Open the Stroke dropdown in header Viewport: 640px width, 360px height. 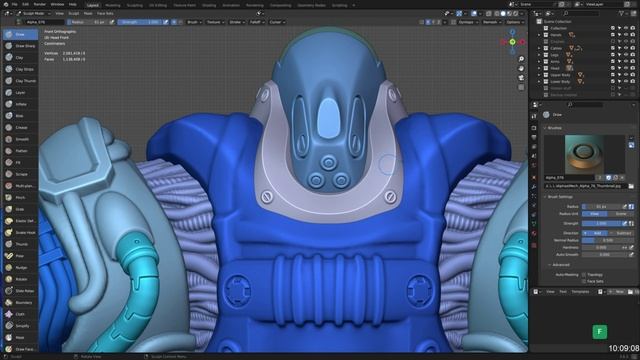click(x=237, y=22)
